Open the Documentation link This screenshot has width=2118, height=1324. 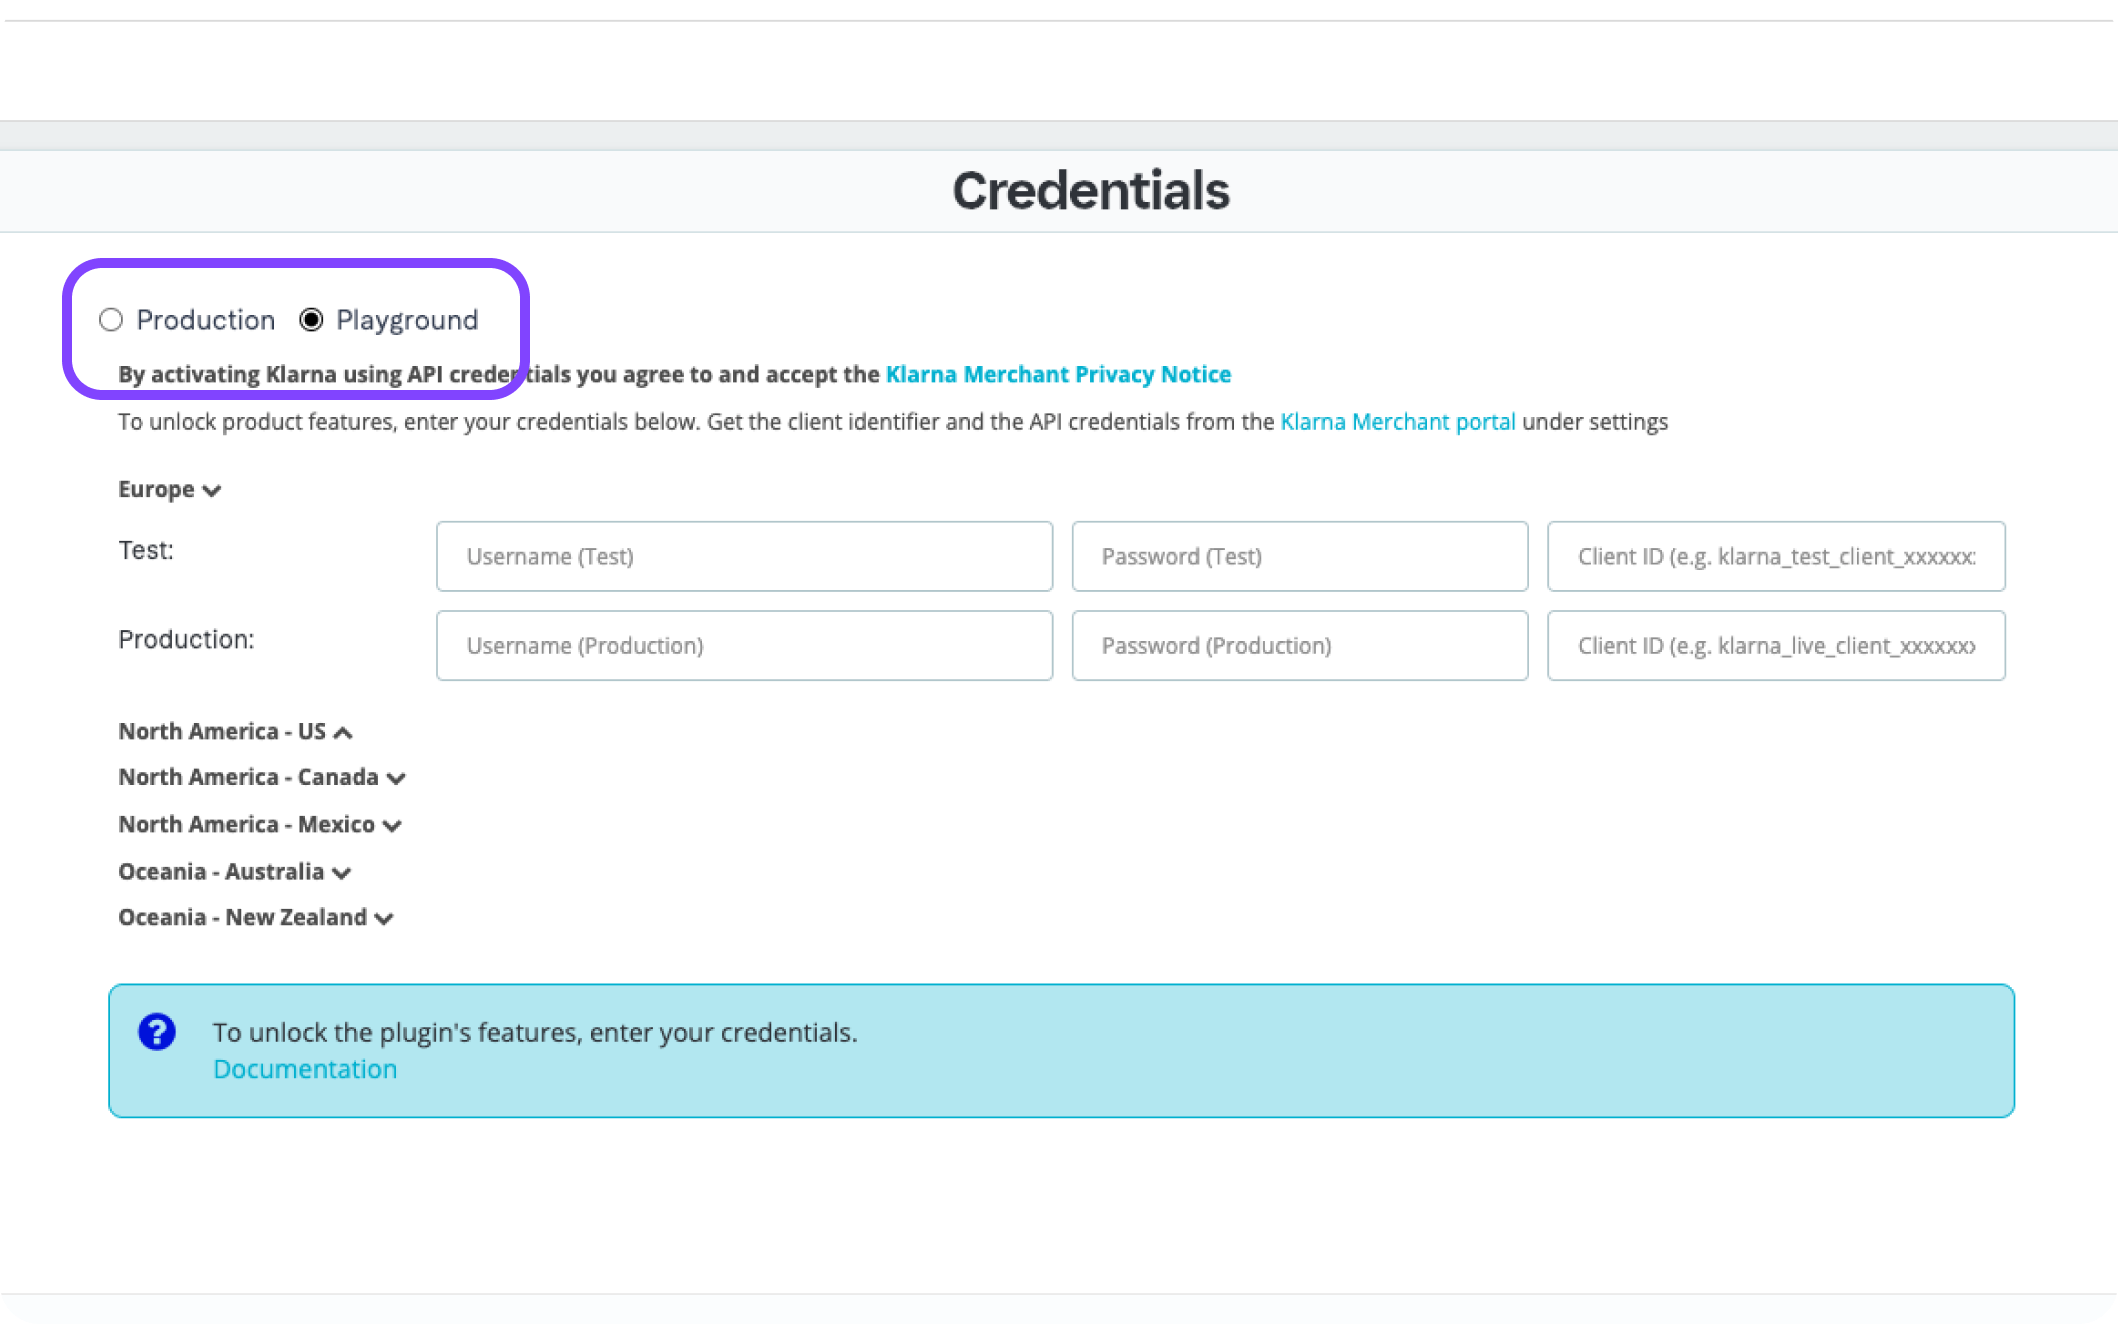305,1068
